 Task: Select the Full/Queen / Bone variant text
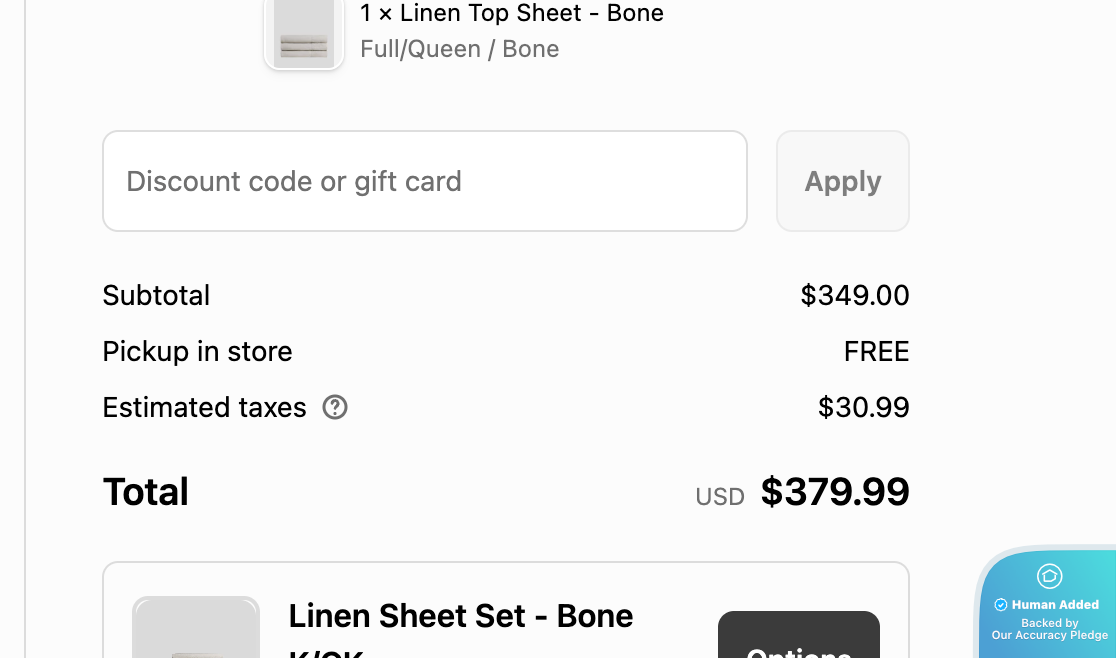coord(459,49)
